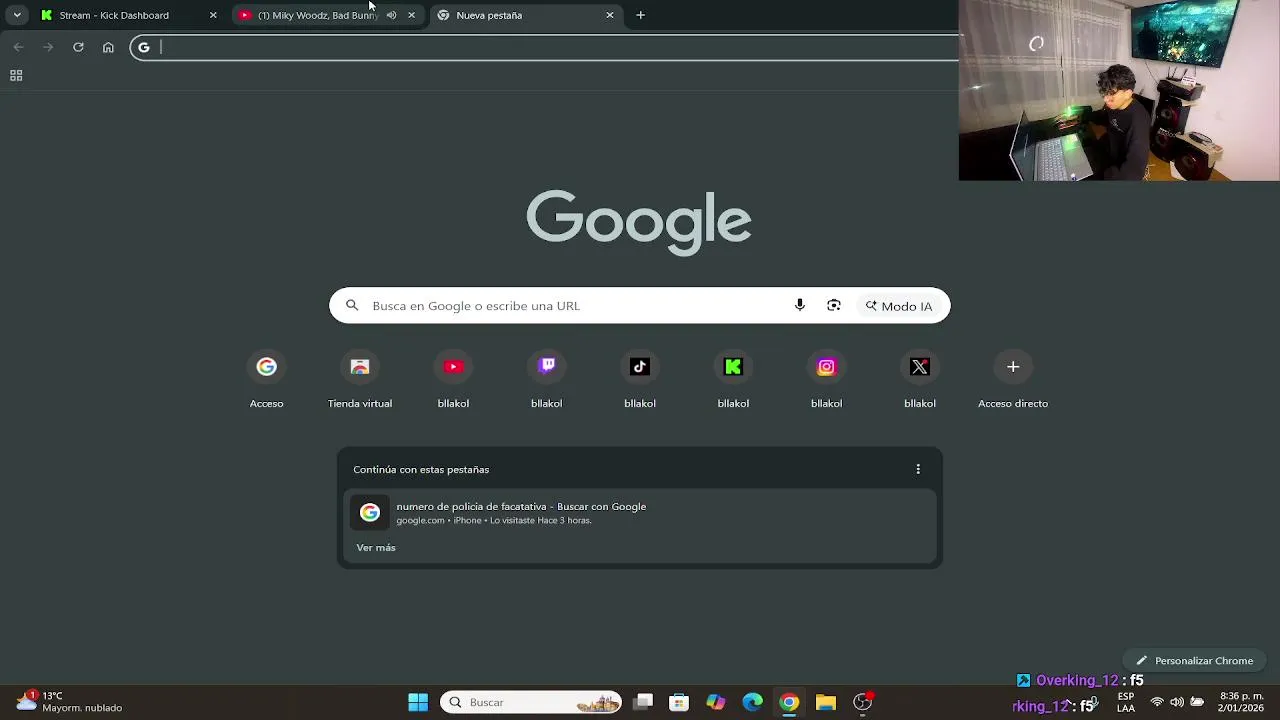The width and height of the screenshot is (1280, 720).
Task: Open volume control in system tray
Action: [x=1177, y=702]
